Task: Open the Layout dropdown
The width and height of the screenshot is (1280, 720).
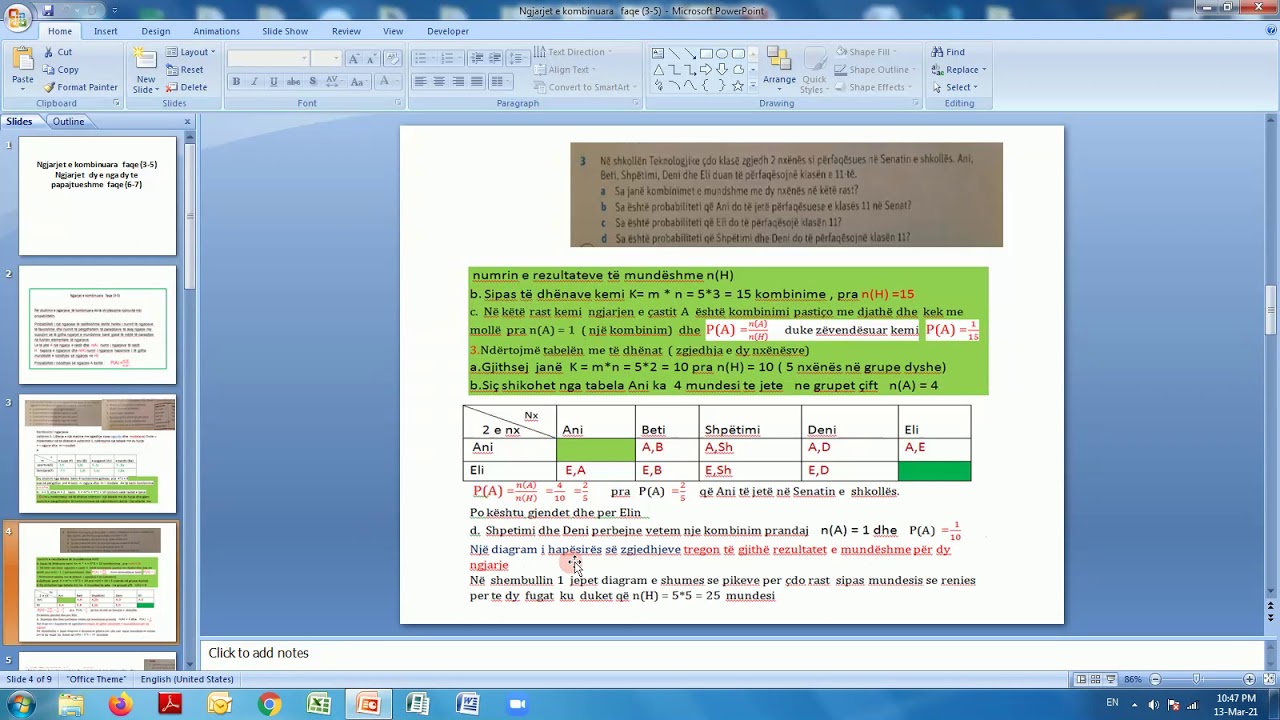Action: [191, 52]
